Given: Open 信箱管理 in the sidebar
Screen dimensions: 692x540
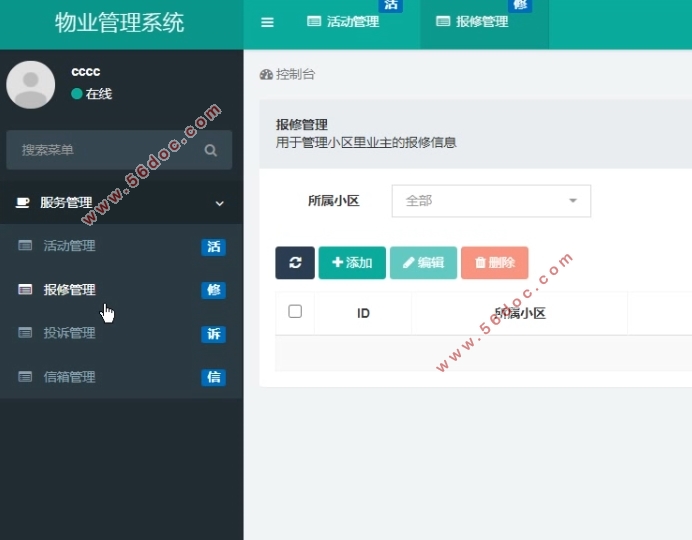Looking at the screenshot, I should 121,377.
